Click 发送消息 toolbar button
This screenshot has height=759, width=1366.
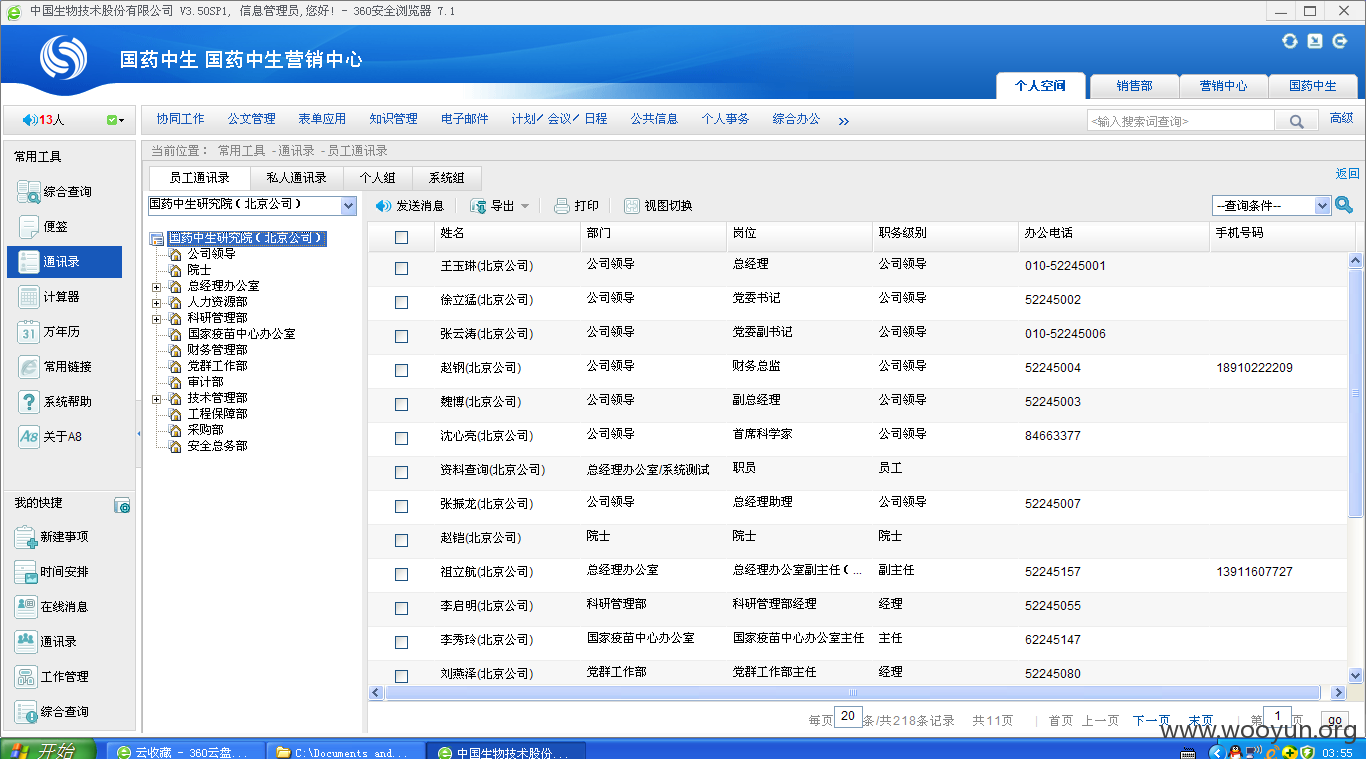point(410,206)
